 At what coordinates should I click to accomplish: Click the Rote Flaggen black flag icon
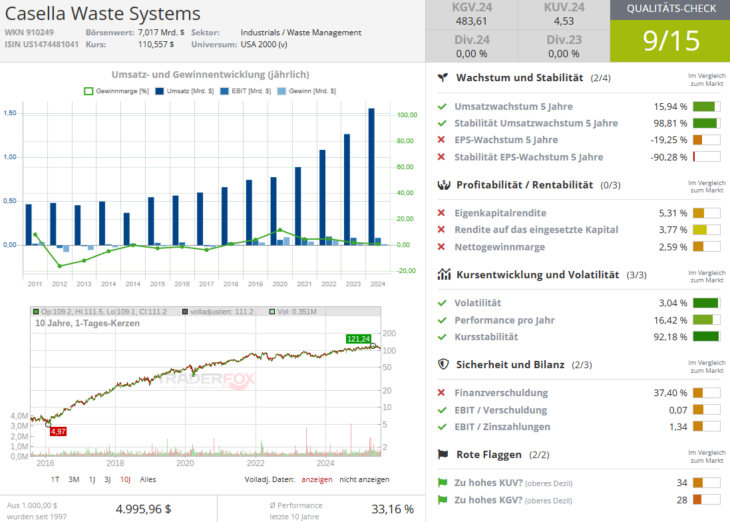tap(443, 454)
